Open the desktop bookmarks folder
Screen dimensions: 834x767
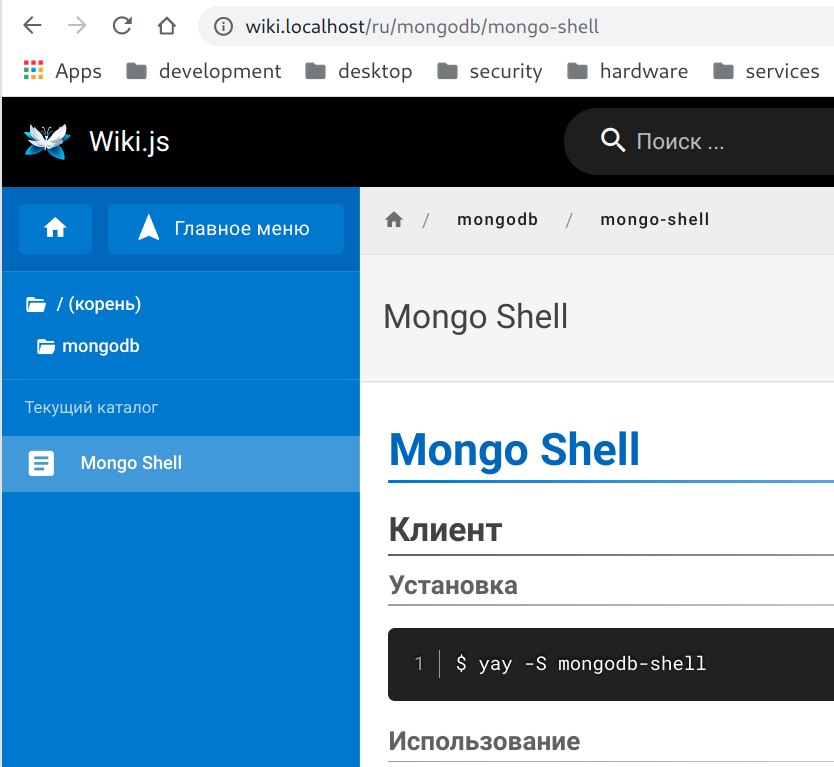coord(358,71)
